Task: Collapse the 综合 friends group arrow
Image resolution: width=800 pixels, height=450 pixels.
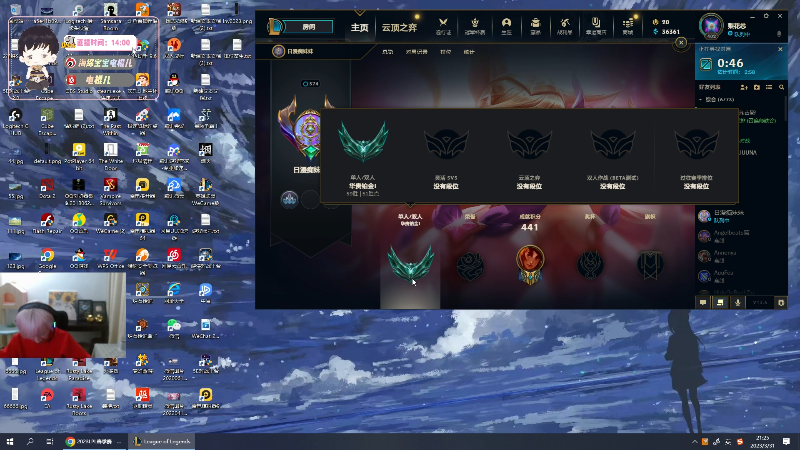Action: pyautogui.click(x=701, y=100)
